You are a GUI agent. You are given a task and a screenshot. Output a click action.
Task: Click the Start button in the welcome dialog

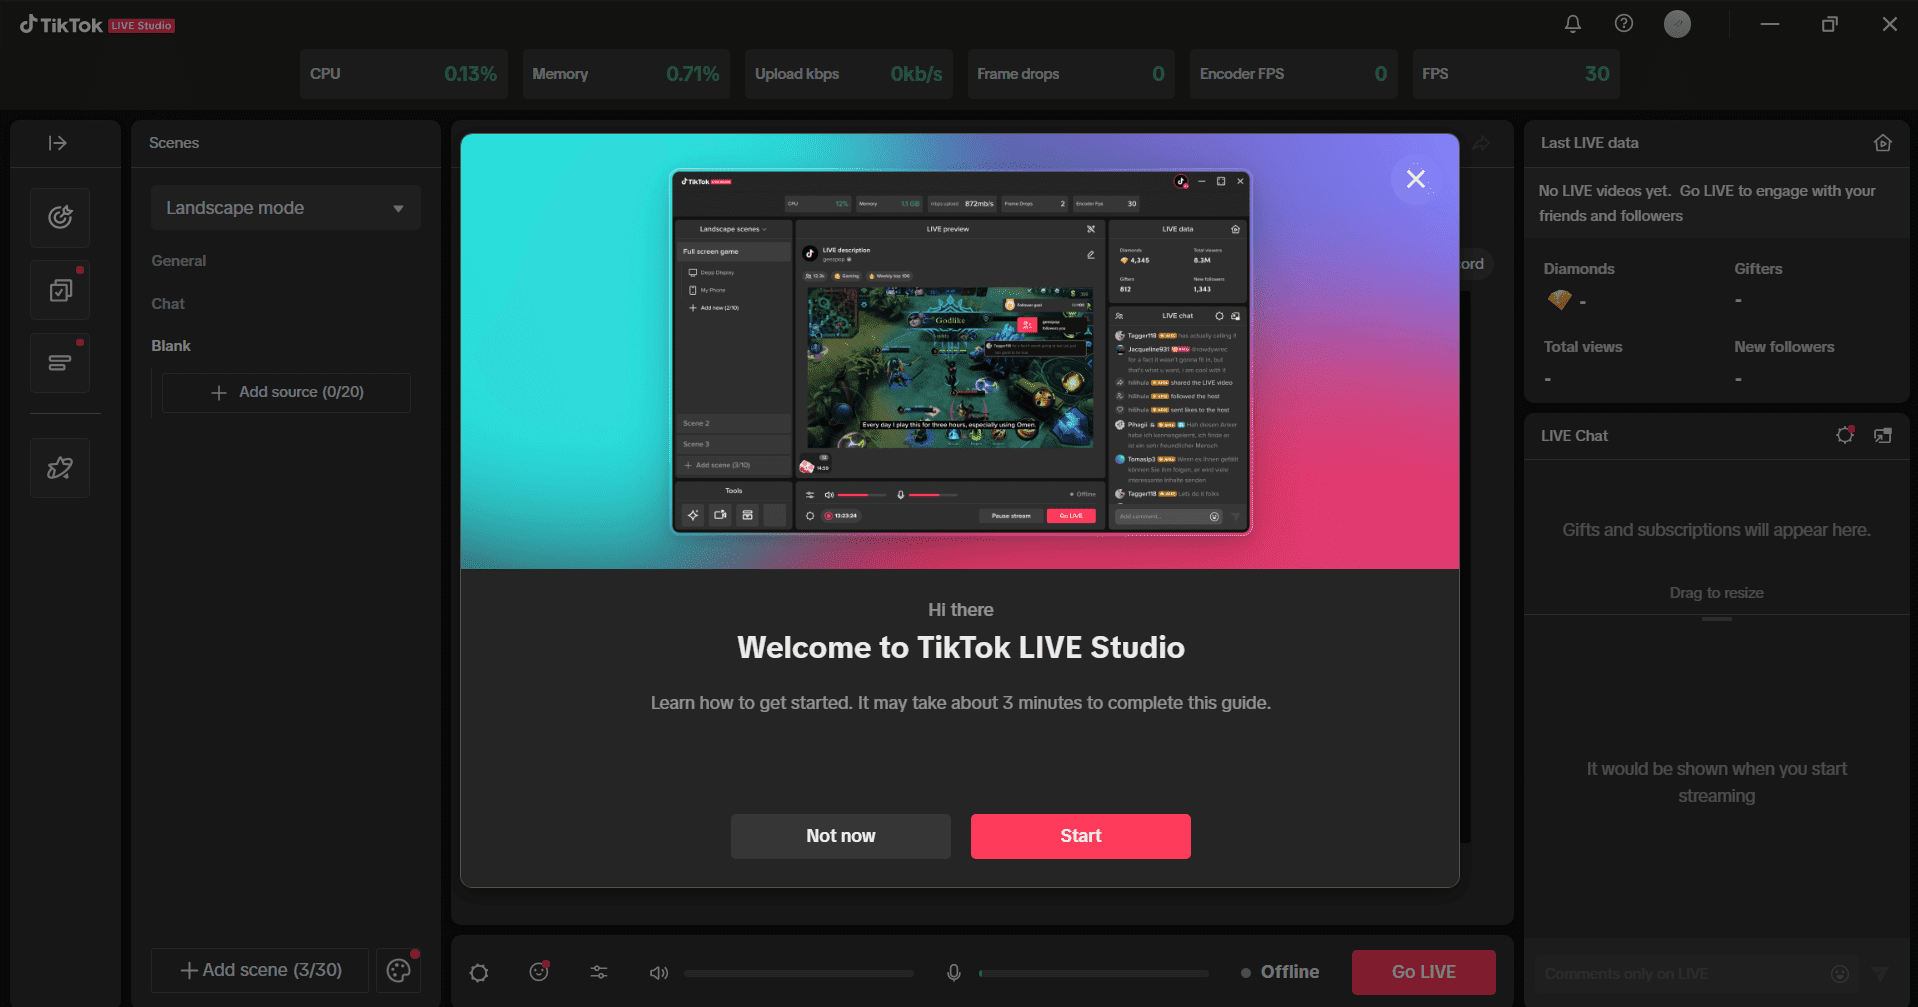[1080, 836]
